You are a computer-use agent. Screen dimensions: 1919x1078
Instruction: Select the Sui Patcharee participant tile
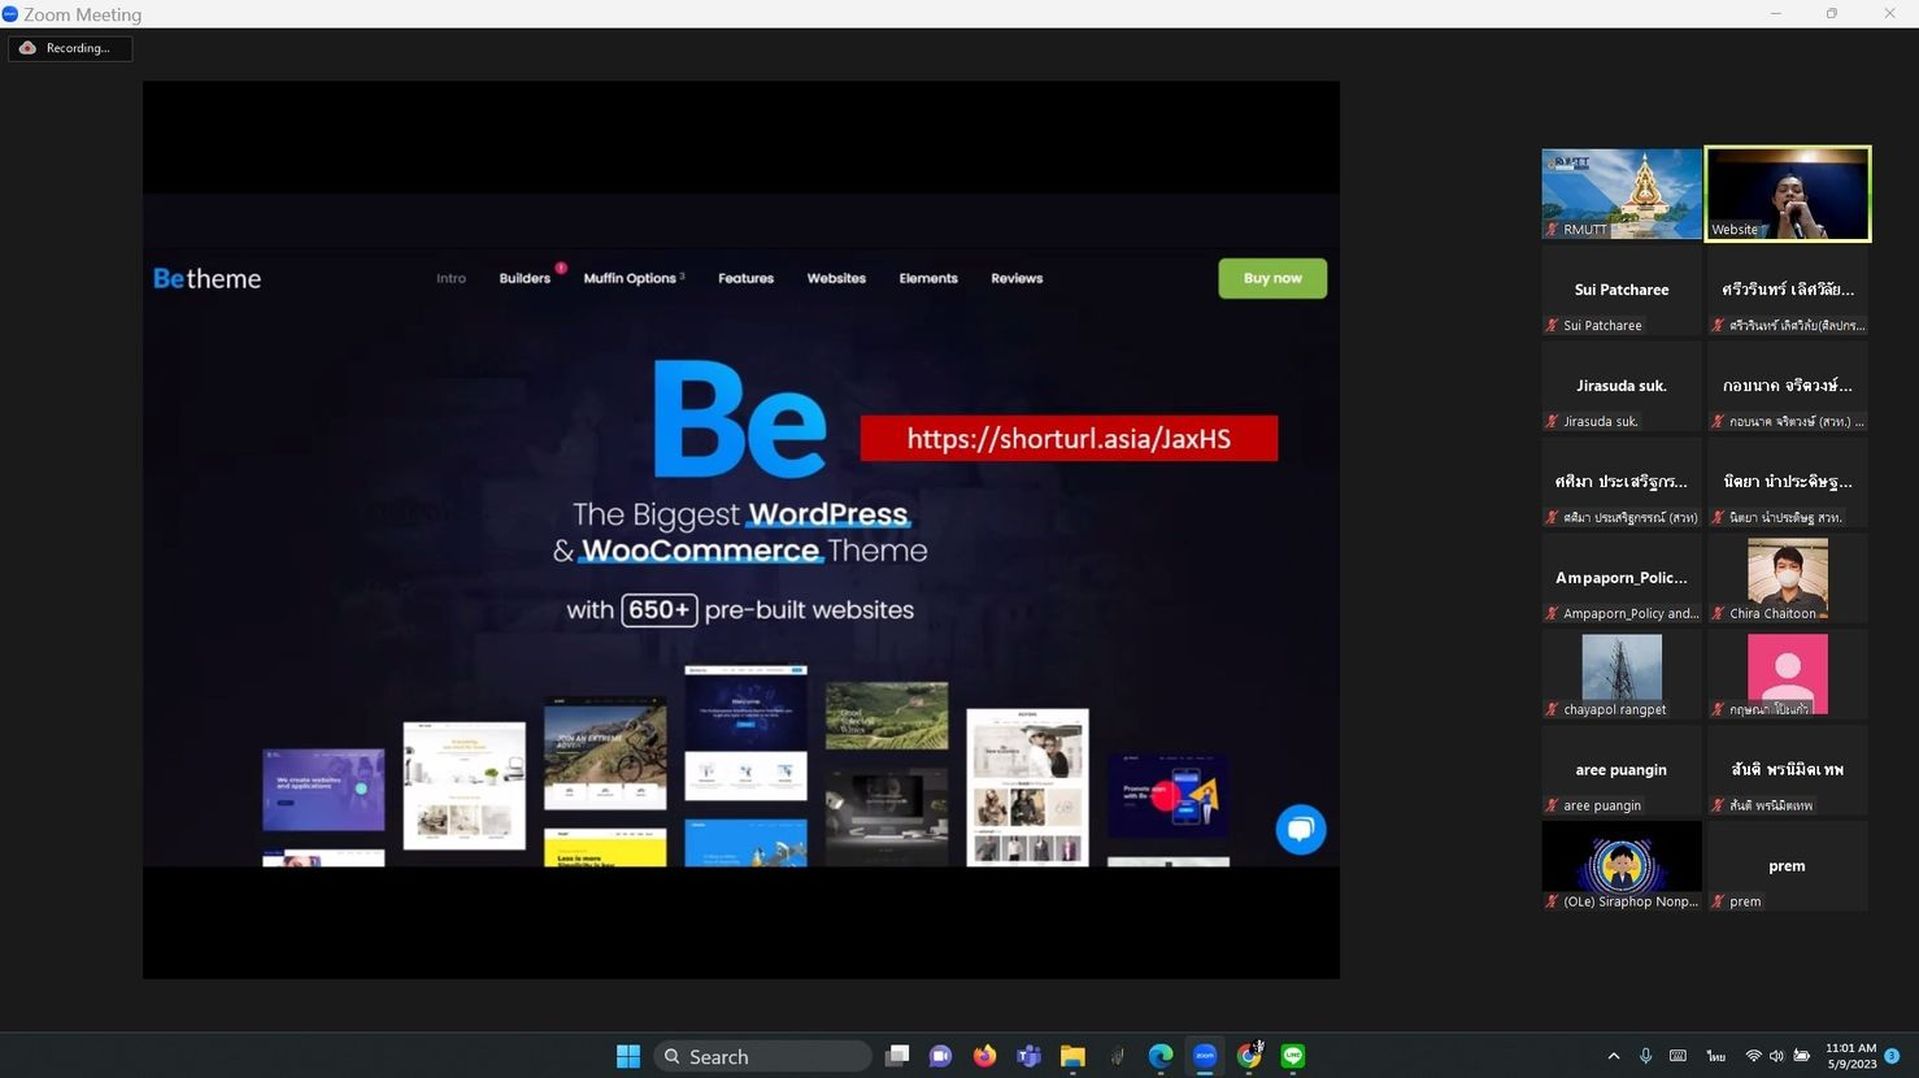point(1621,290)
